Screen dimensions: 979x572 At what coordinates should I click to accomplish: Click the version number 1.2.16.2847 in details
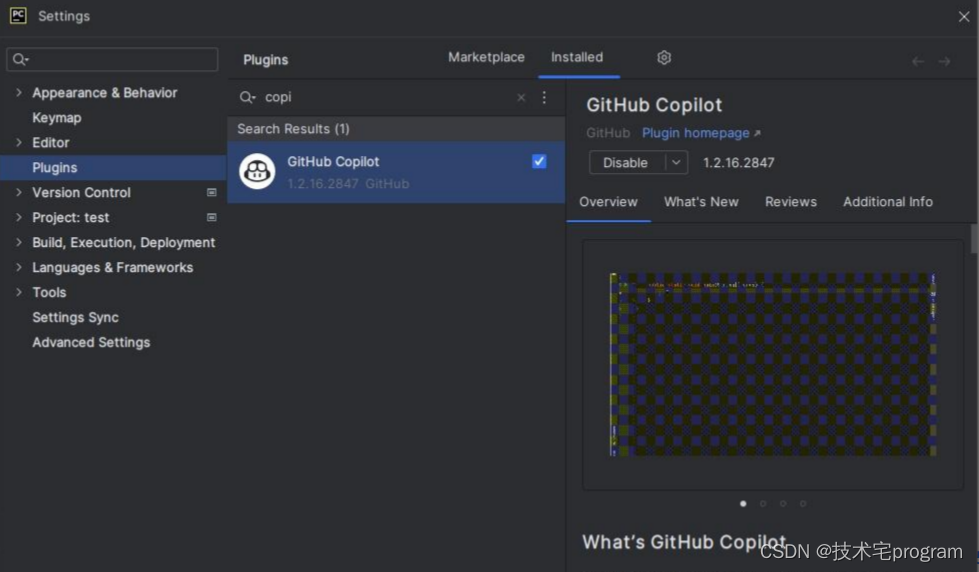click(739, 163)
